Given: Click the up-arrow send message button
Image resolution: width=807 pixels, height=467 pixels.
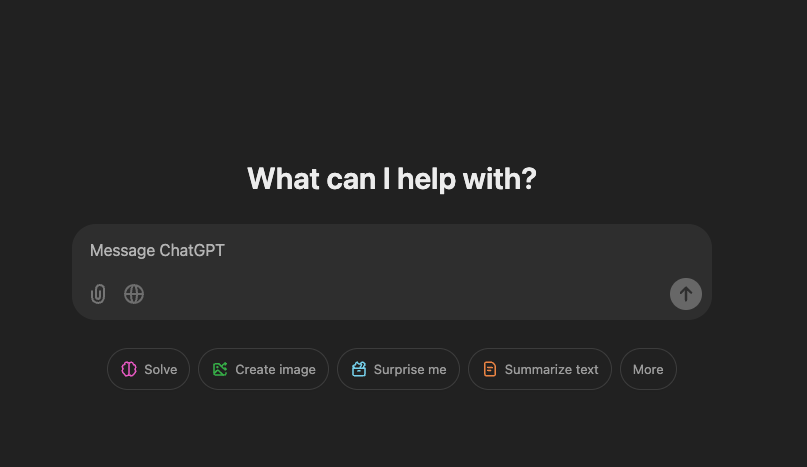Looking at the screenshot, I should (x=686, y=294).
